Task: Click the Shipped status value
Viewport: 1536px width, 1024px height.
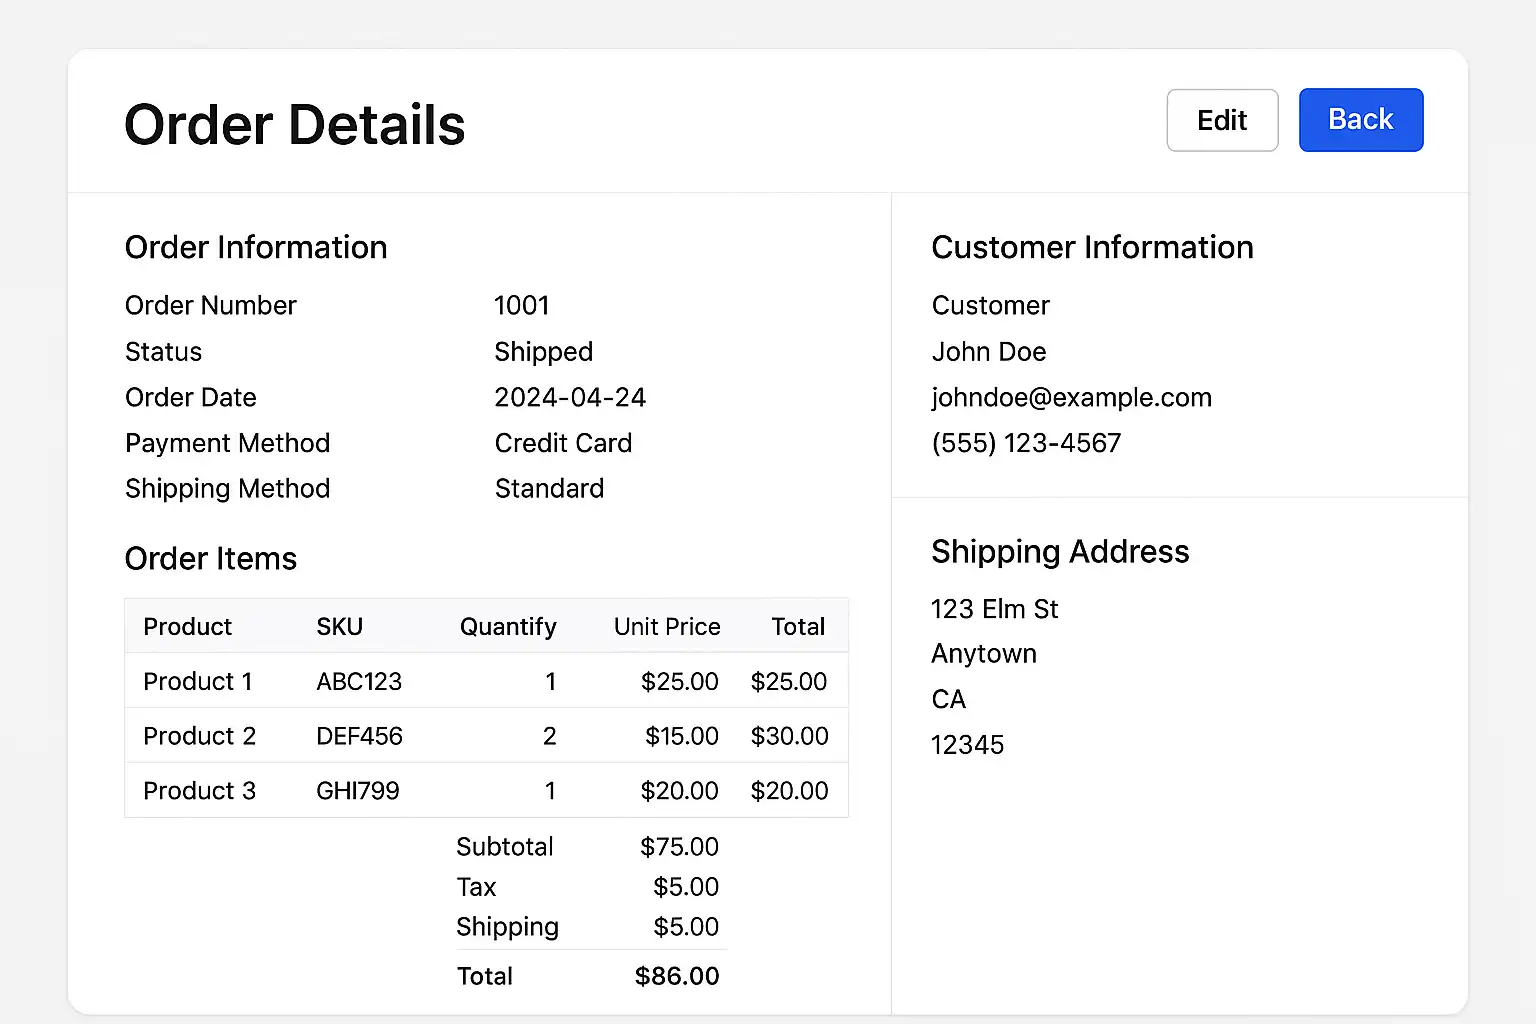Action: click(x=544, y=352)
